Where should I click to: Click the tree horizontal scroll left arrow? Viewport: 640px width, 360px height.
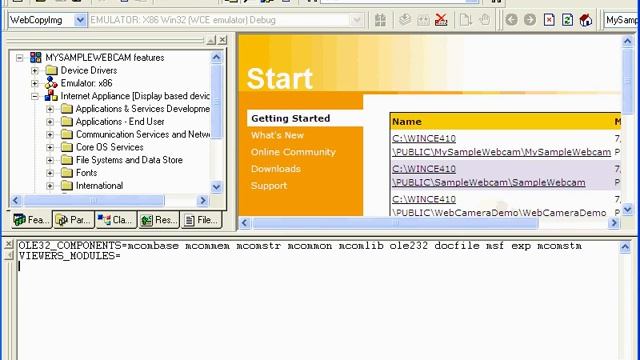click(x=16, y=200)
